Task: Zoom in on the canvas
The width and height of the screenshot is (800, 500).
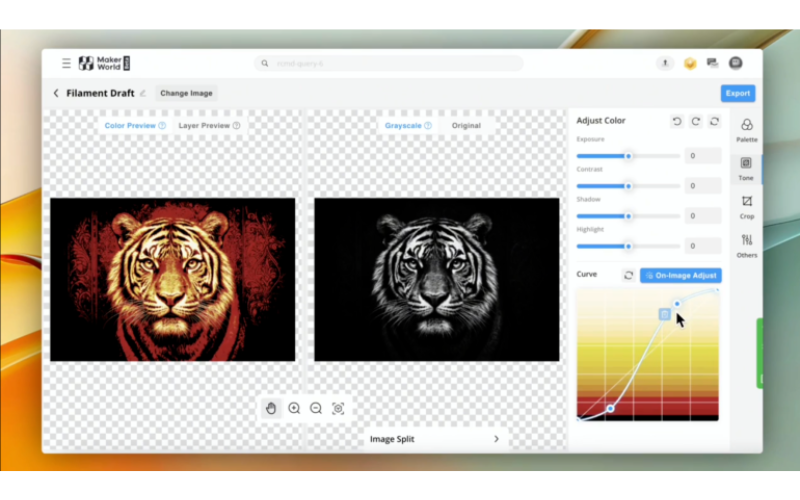Action: [x=294, y=408]
